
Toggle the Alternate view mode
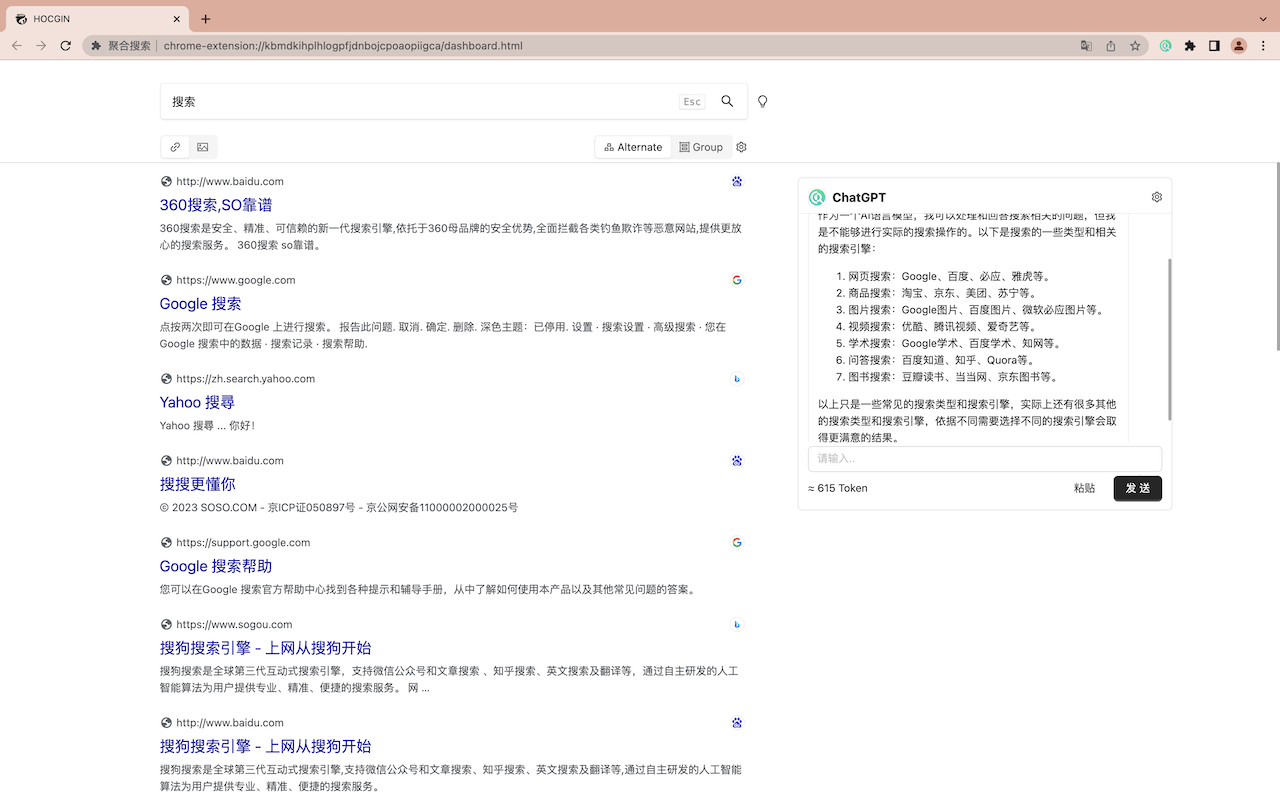[632, 146]
